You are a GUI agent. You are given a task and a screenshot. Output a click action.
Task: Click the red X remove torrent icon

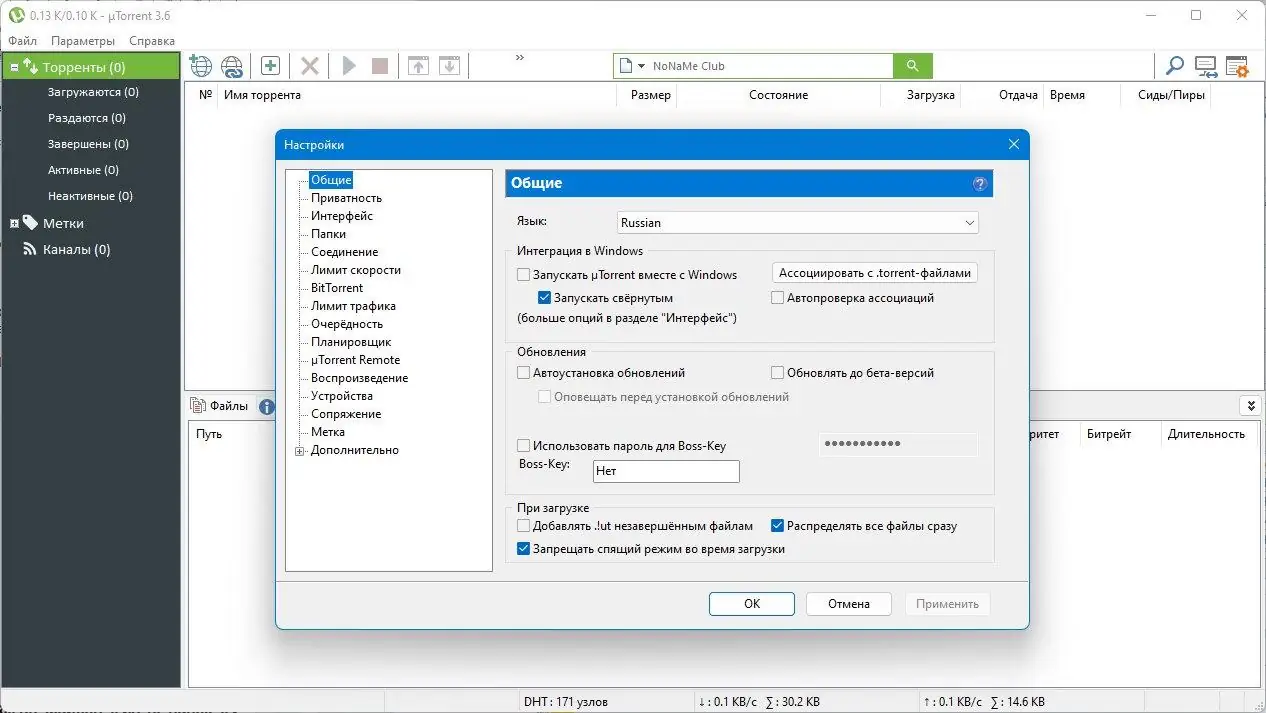(309, 65)
